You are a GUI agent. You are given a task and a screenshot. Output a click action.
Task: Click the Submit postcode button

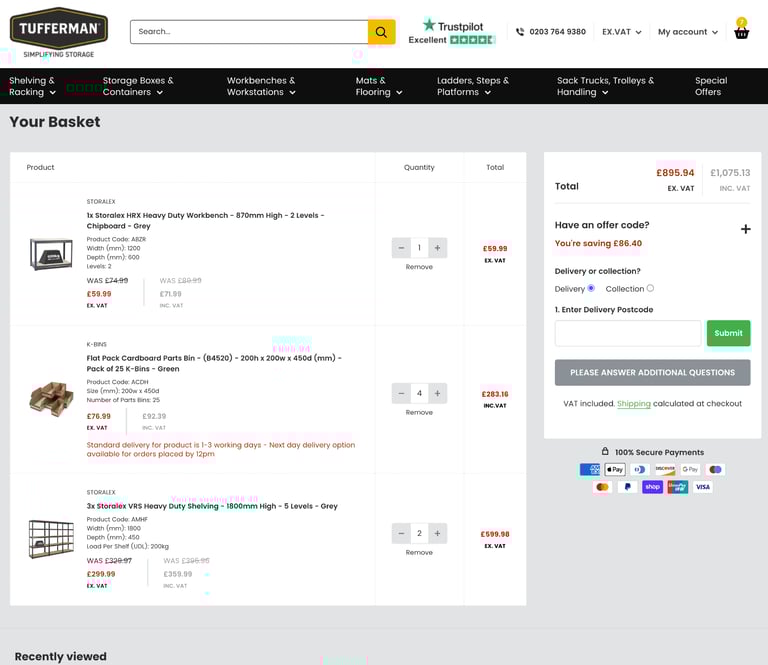(x=728, y=333)
